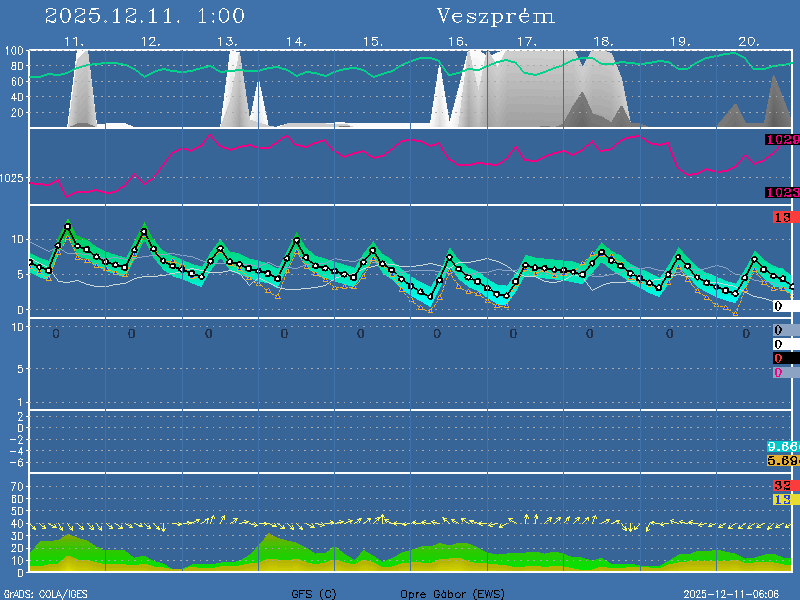This screenshot has height=600, width=800.
Task: Click the red 13 temperature maximum badge
Action: click(782, 218)
